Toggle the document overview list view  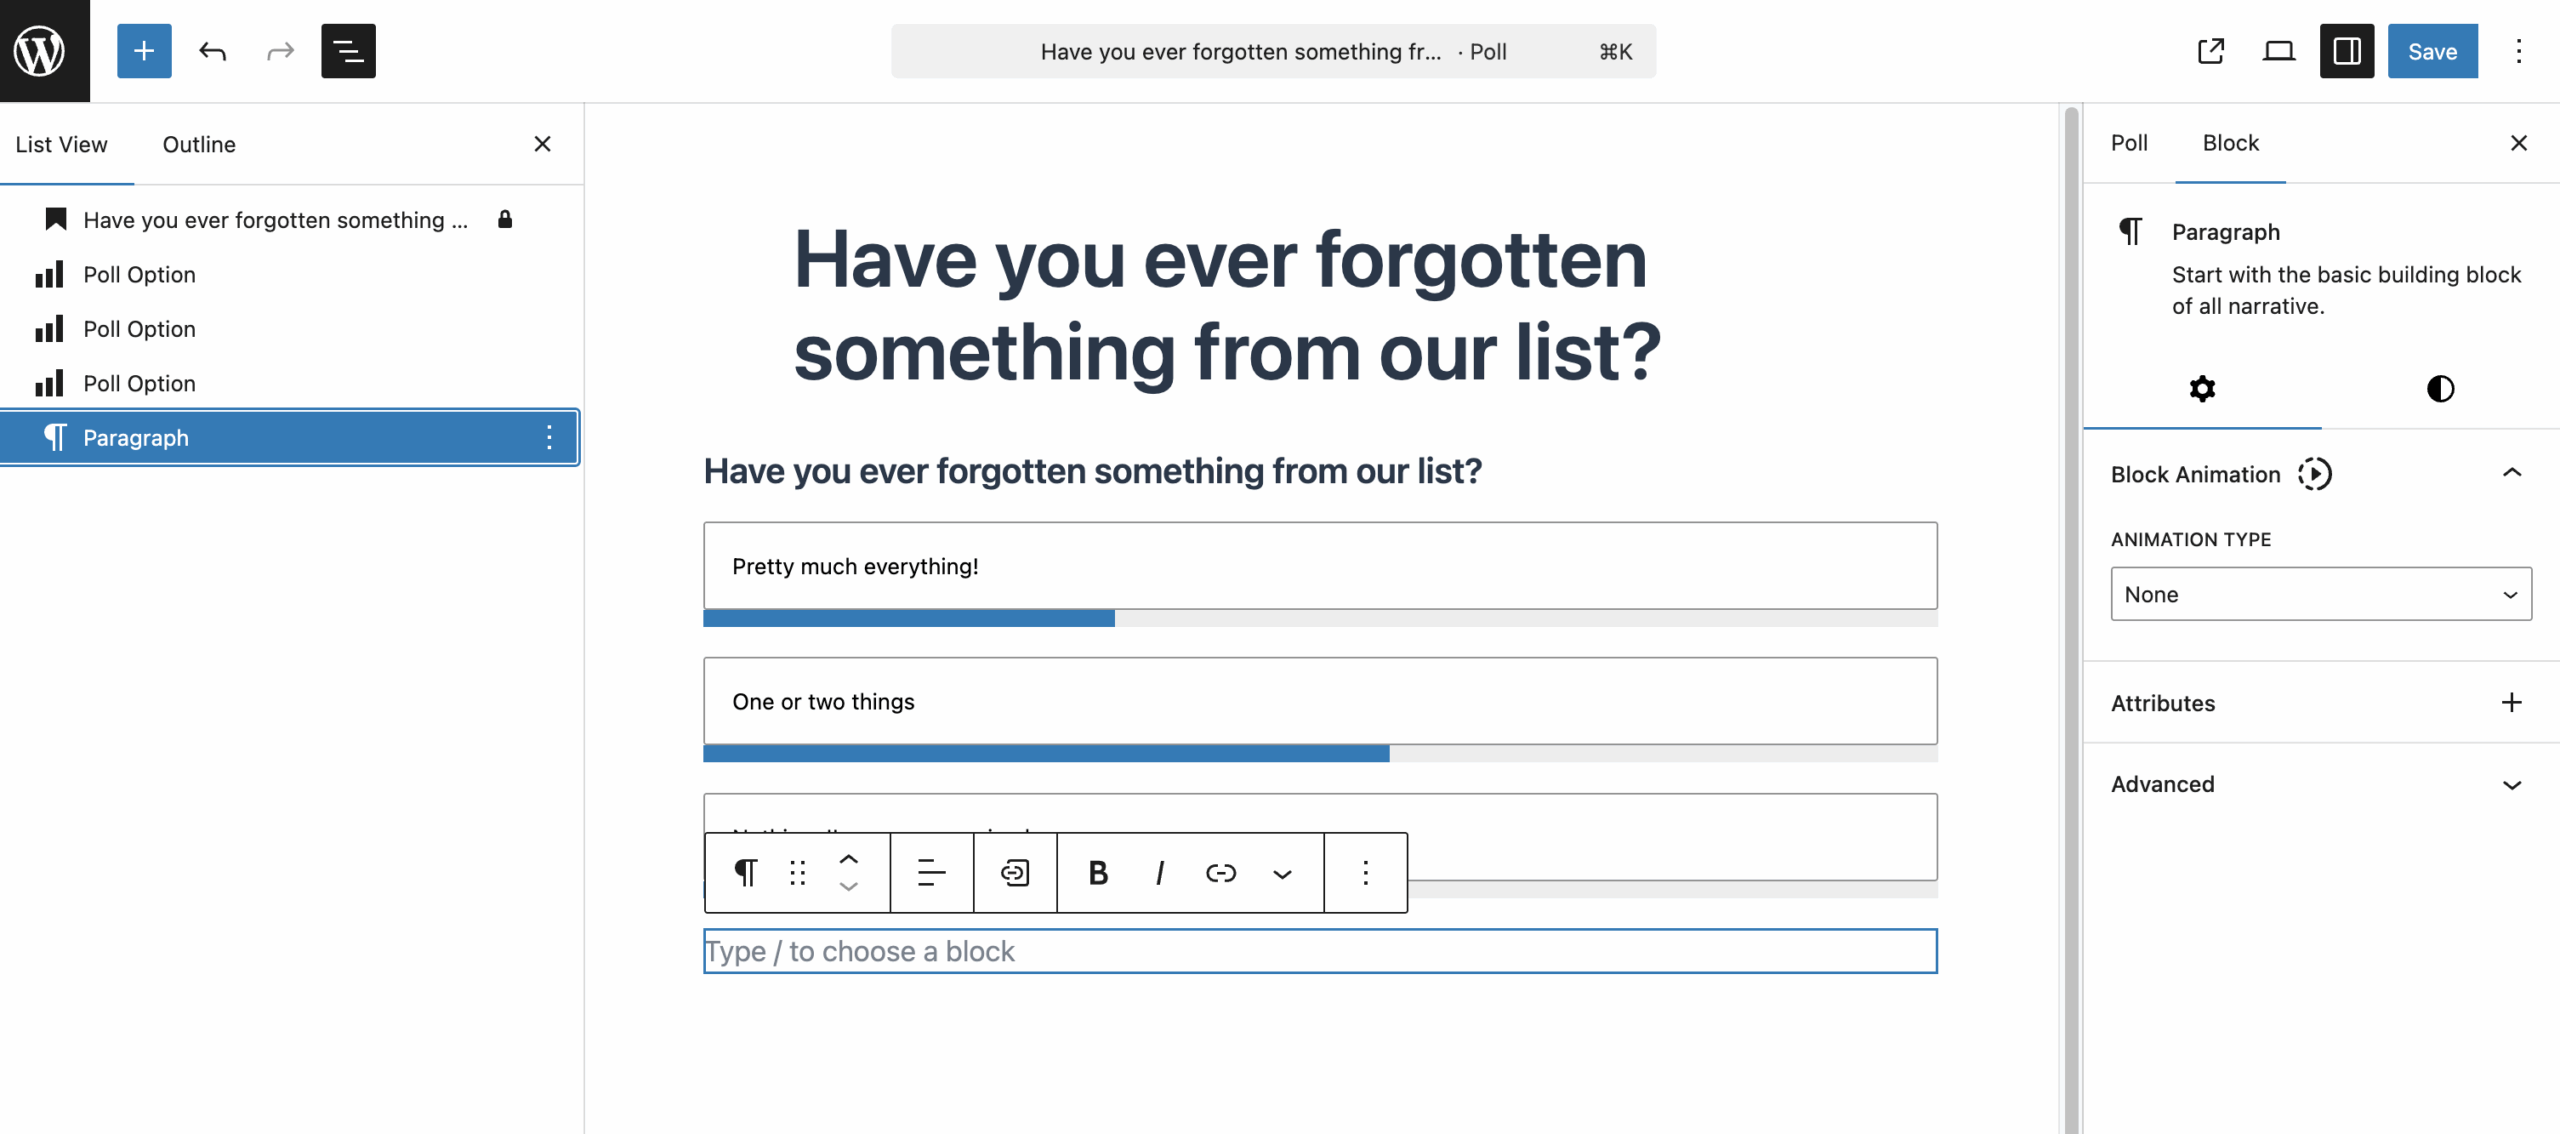coord(348,51)
